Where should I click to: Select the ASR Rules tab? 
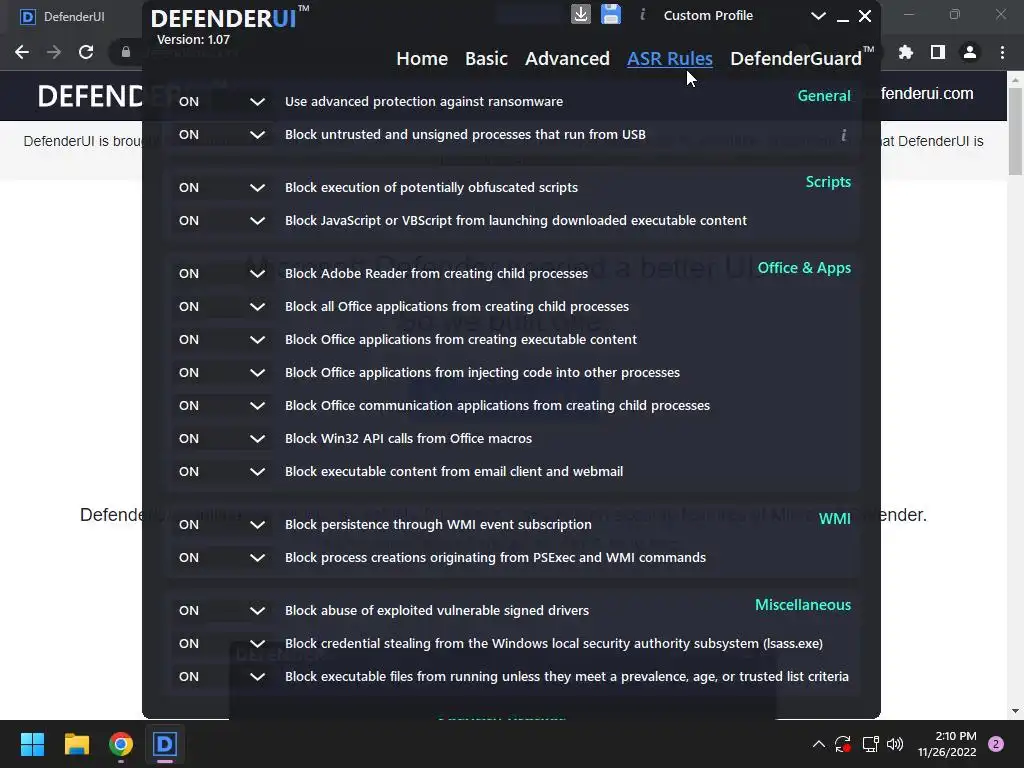[669, 59]
